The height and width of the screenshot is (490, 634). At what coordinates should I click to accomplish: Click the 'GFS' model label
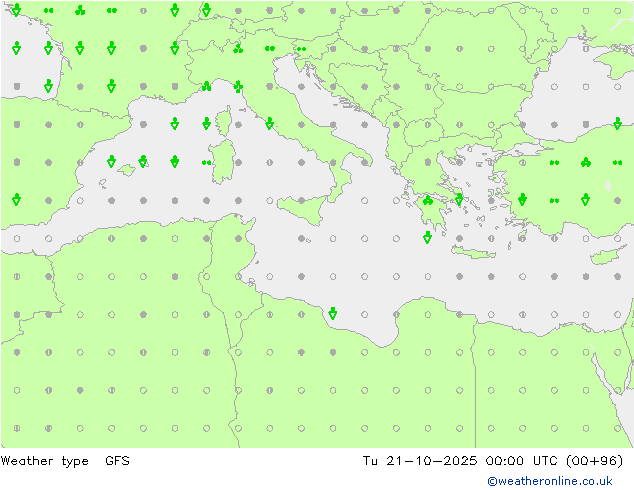(x=117, y=460)
